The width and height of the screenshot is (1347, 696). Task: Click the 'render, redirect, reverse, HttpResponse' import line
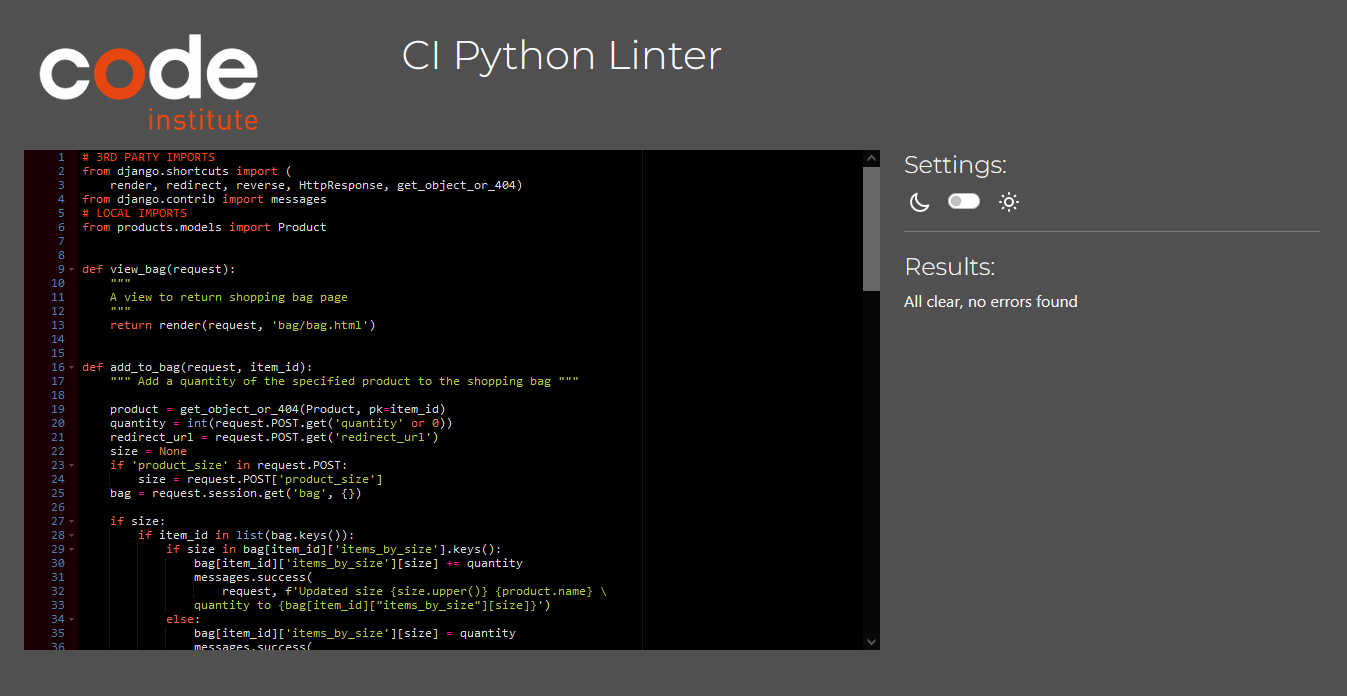tap(316, 185)
